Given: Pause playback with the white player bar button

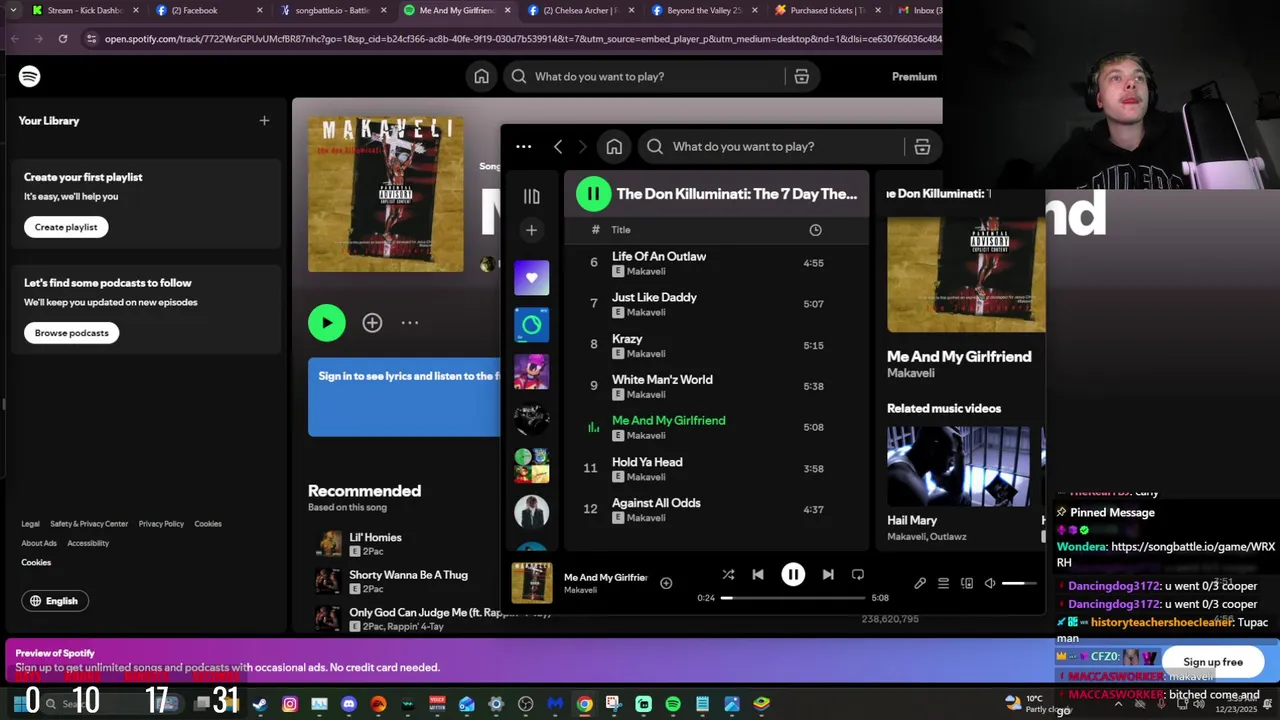Looking at the screenshot, I should (793, 574).
